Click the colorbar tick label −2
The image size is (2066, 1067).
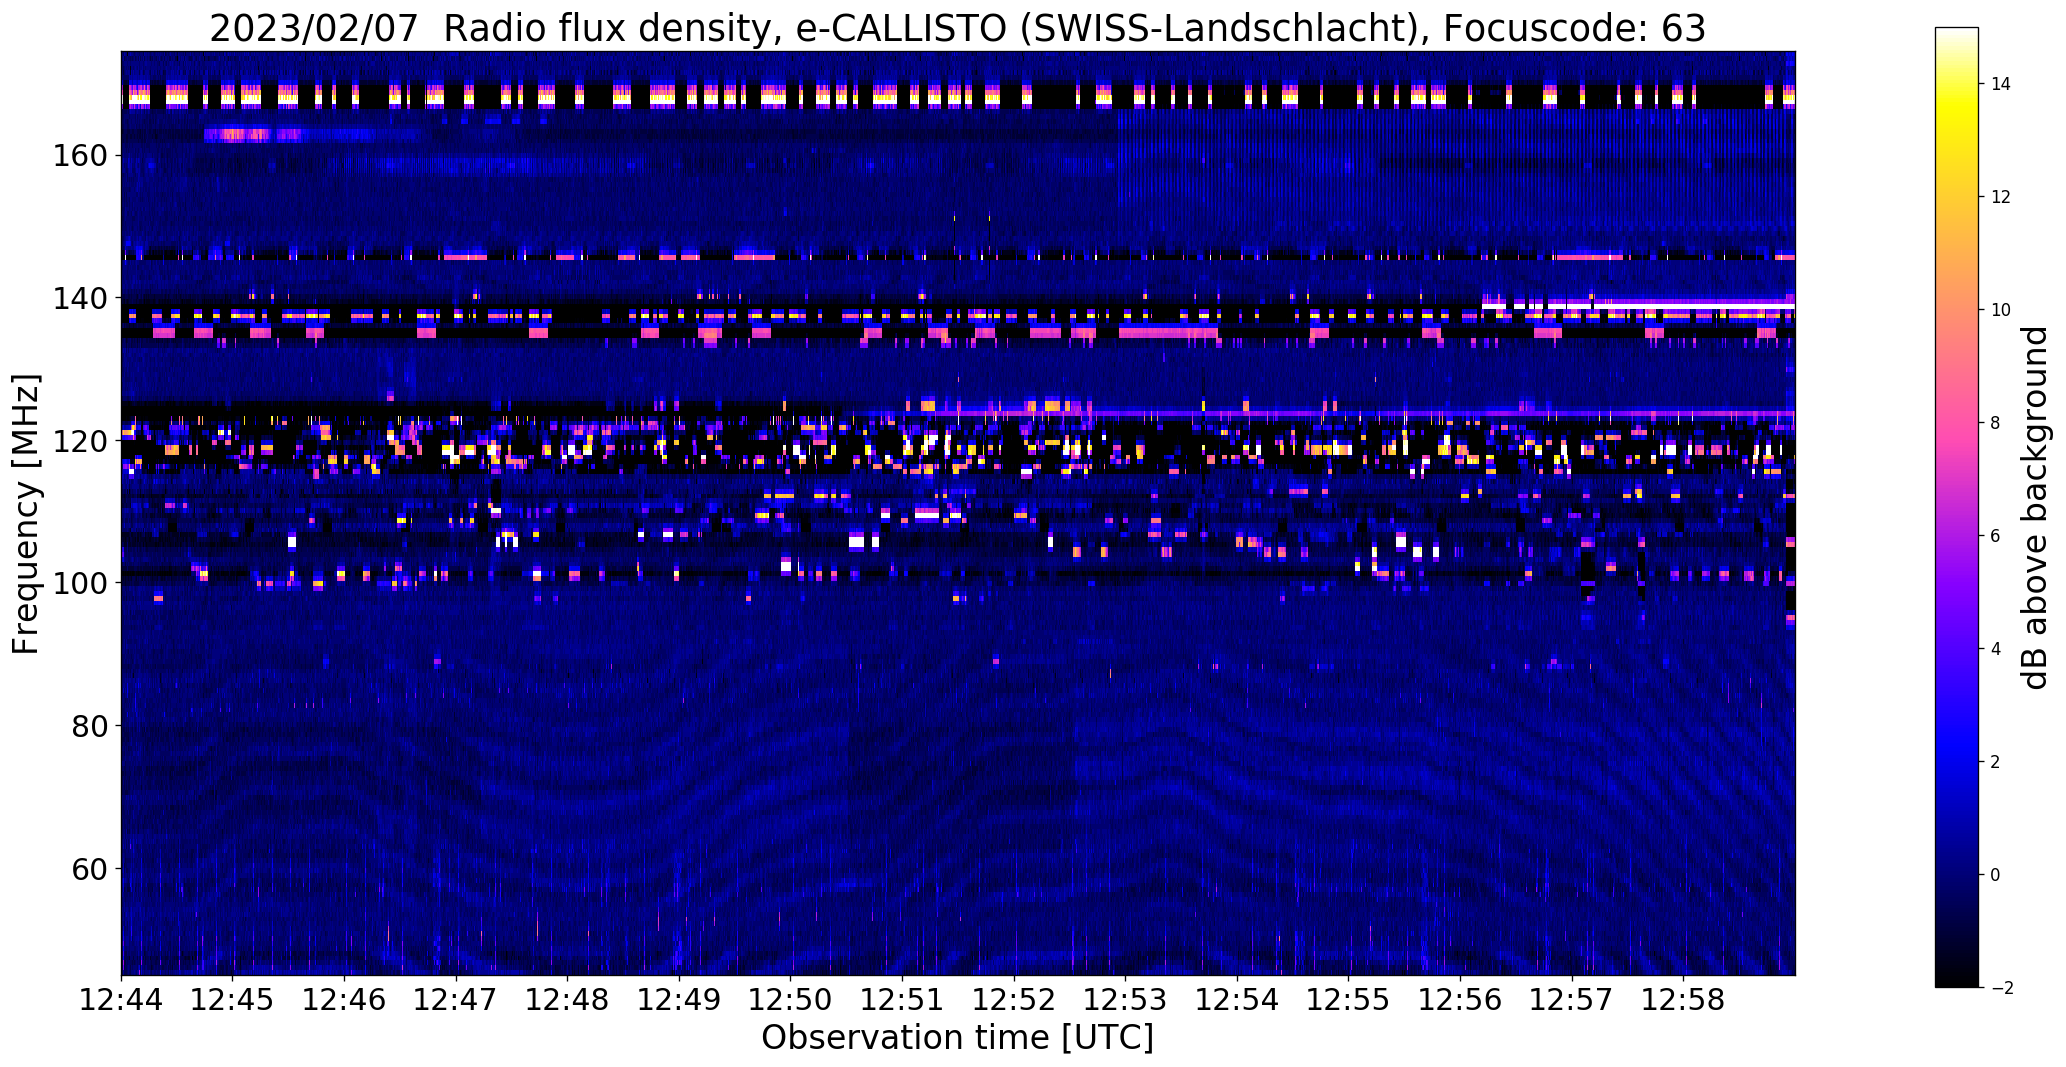(x=2001, y=988)
